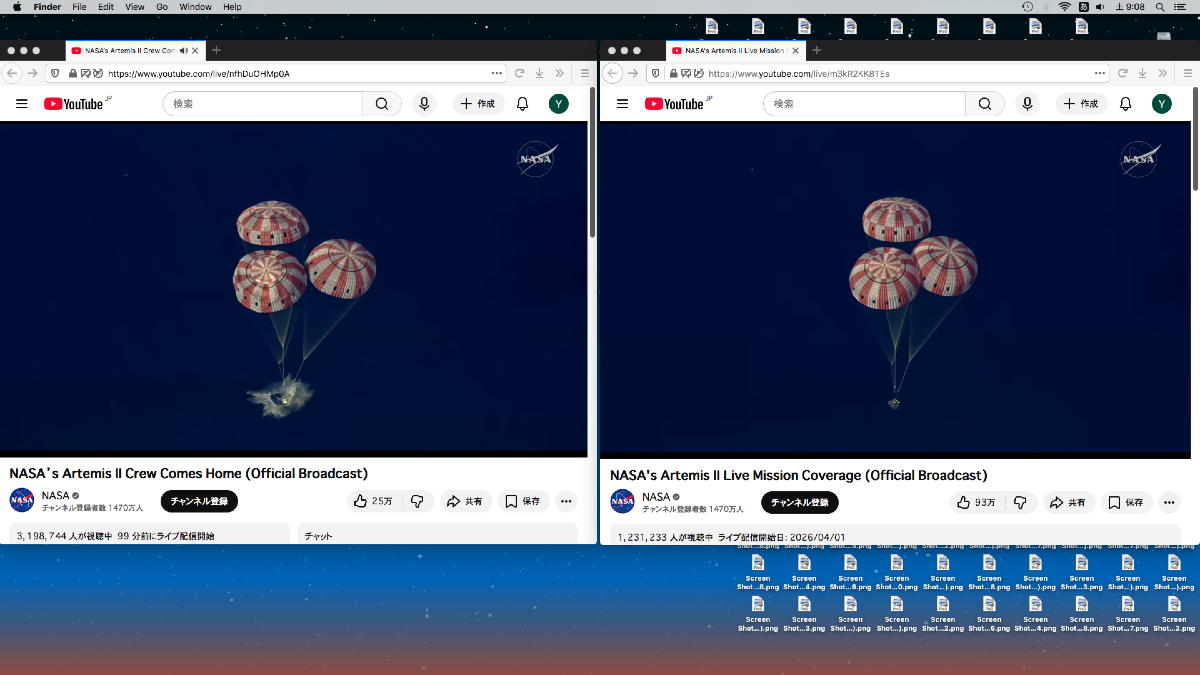Open more actions menu under Live Mission Coverage video
1200x675 pixels.
(x=1167, y=502)
